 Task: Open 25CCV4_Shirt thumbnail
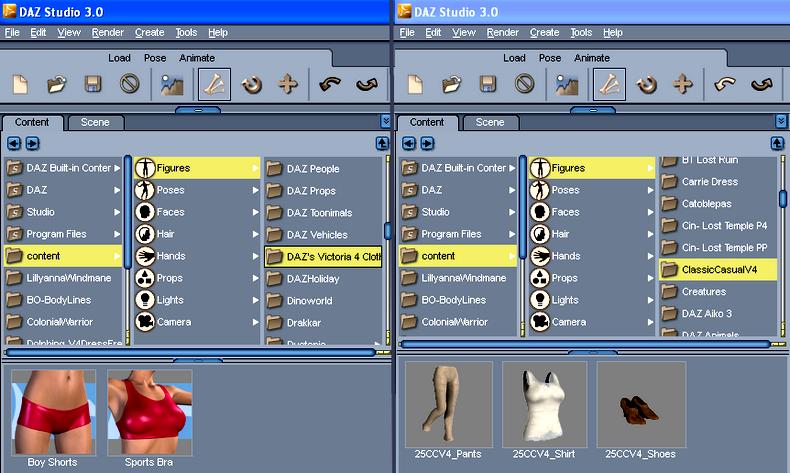[x=544, y=404]
